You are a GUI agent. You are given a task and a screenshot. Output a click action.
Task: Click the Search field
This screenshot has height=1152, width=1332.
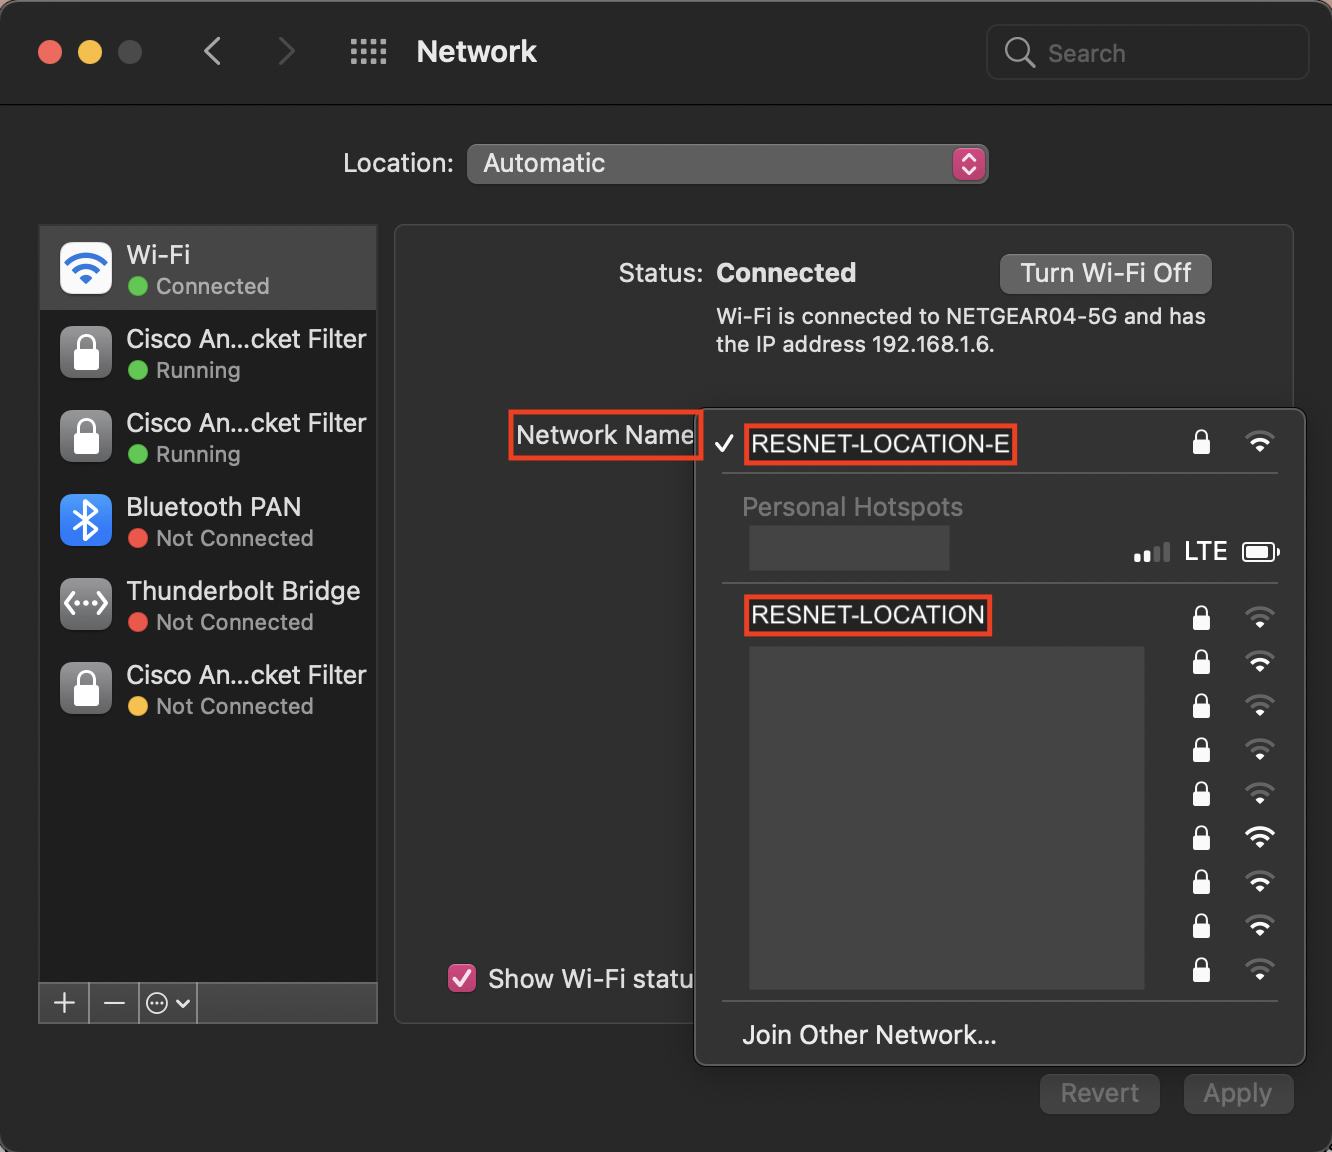coord(1160,53)
